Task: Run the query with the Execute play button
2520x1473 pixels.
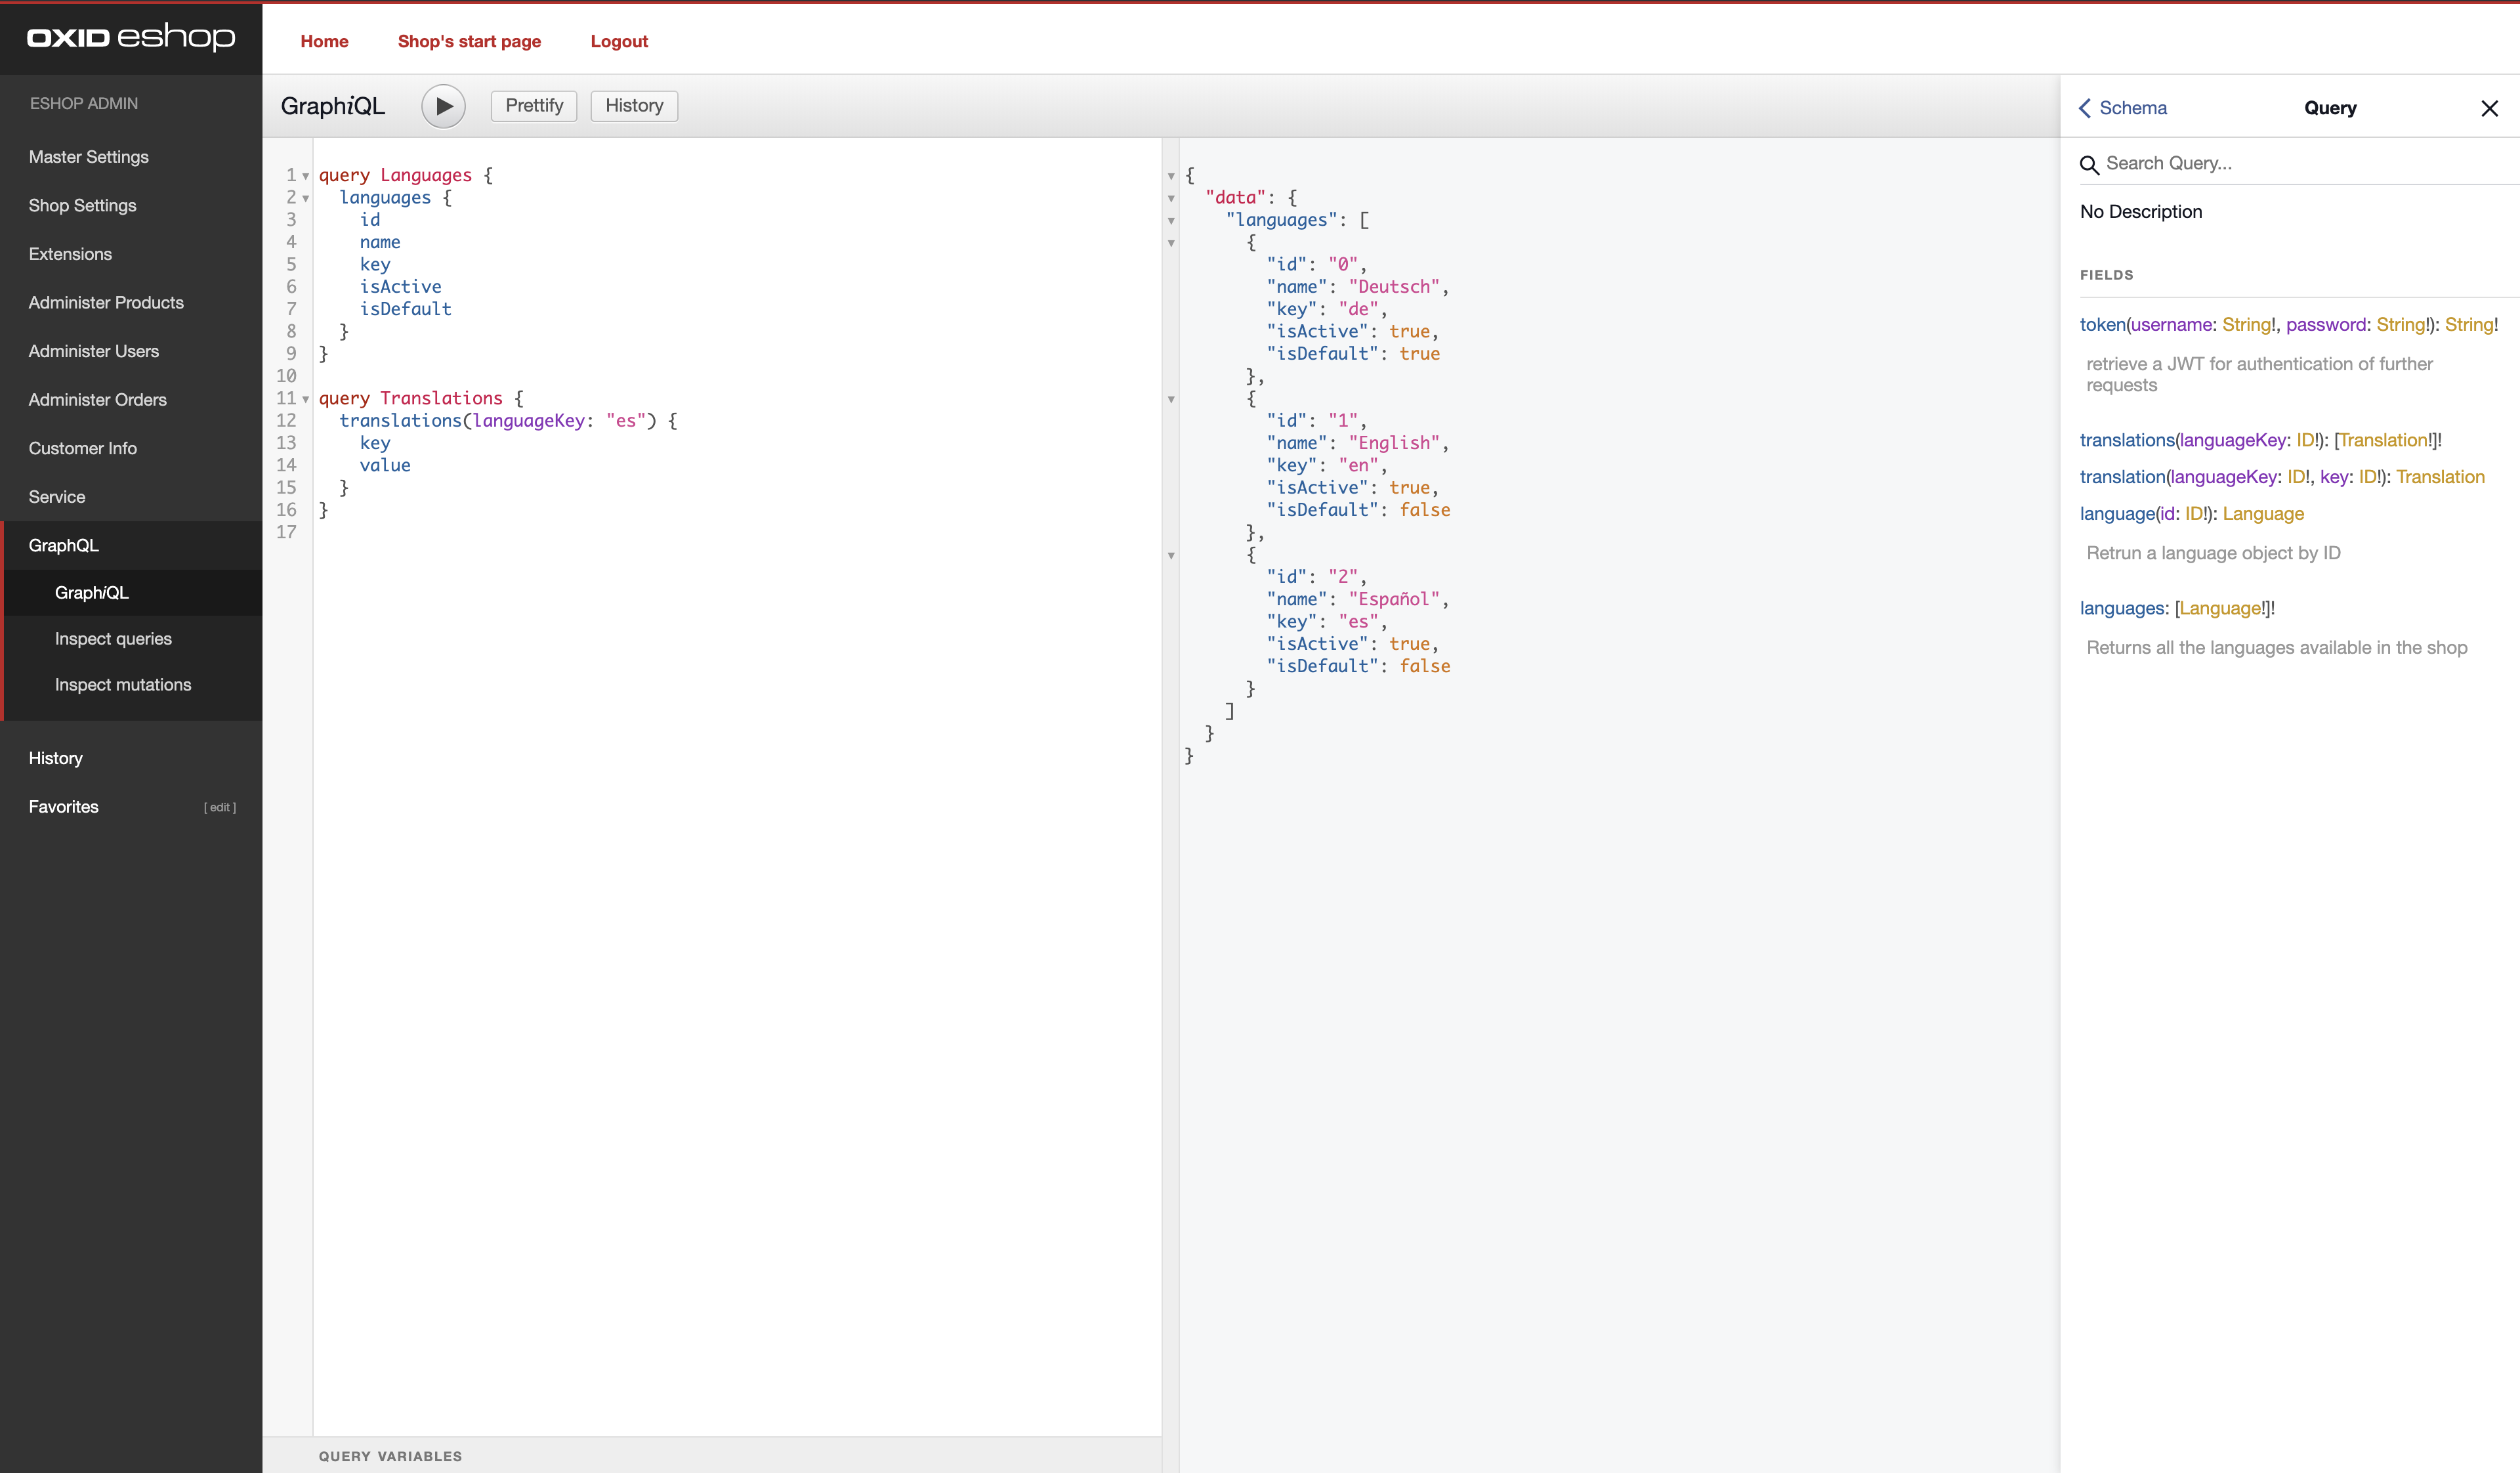Action: tap(443, 106)
